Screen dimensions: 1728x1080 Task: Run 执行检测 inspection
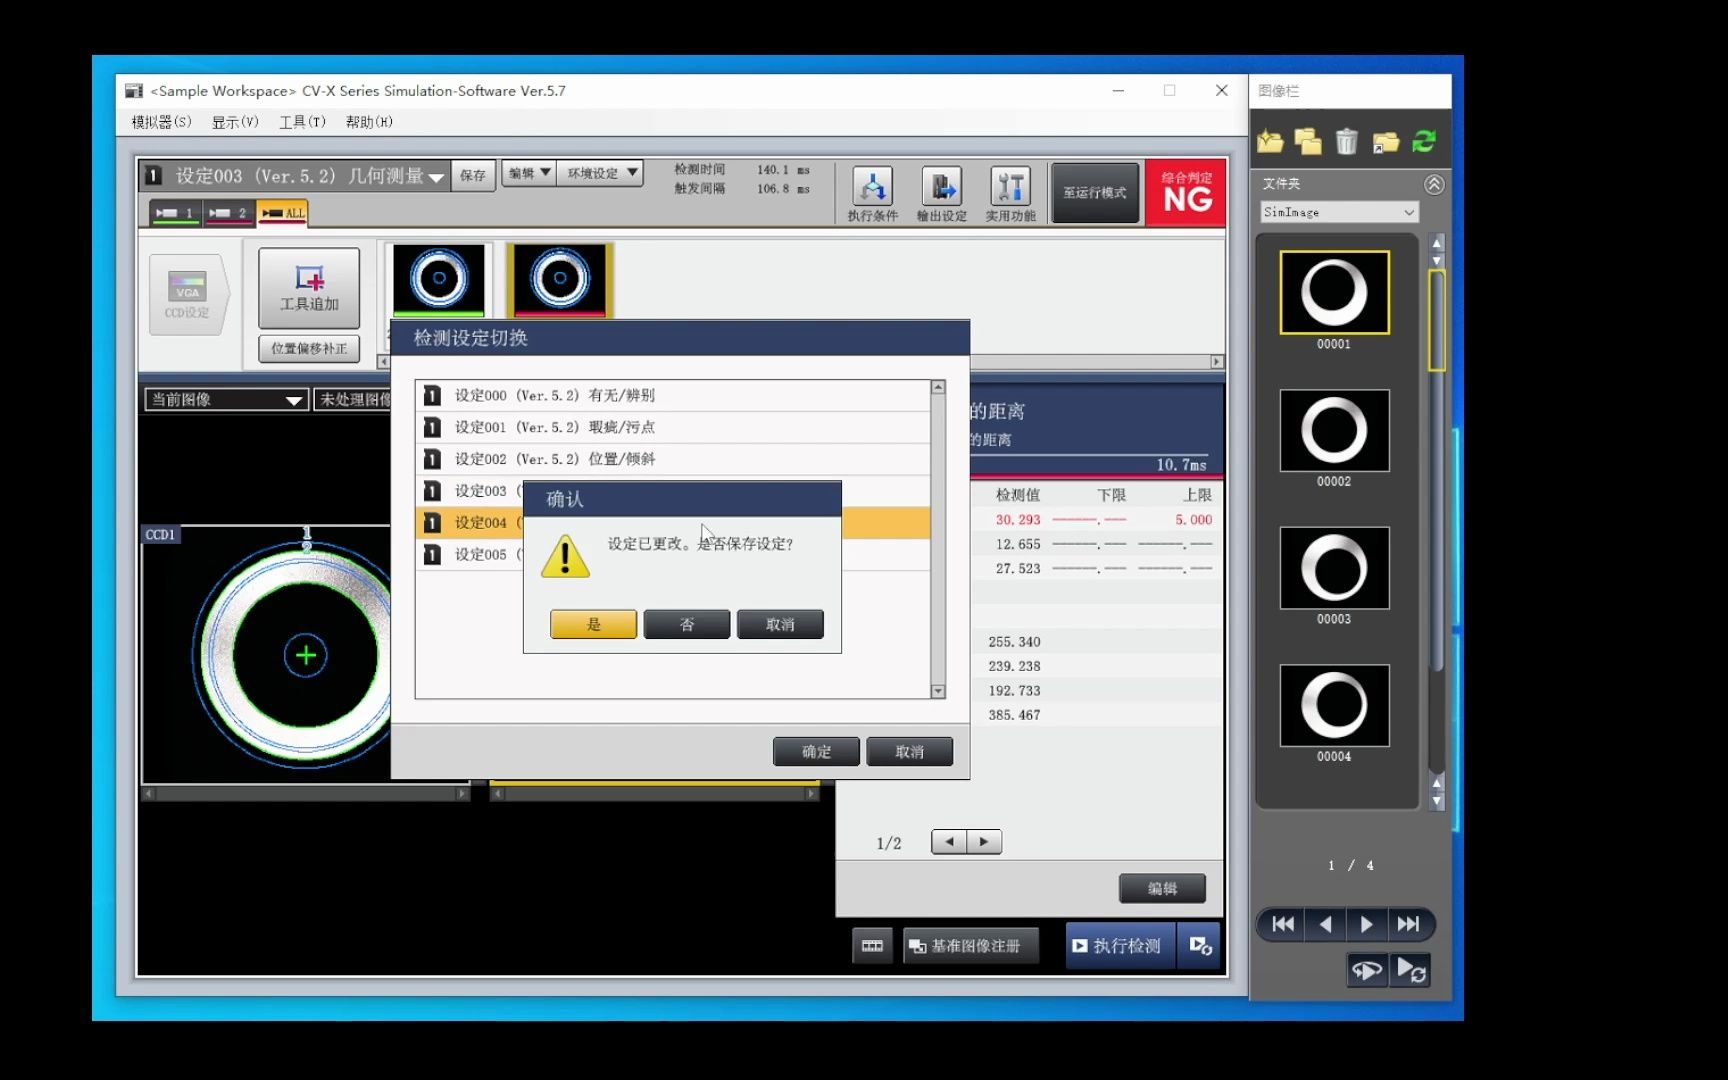point(1120,945)
